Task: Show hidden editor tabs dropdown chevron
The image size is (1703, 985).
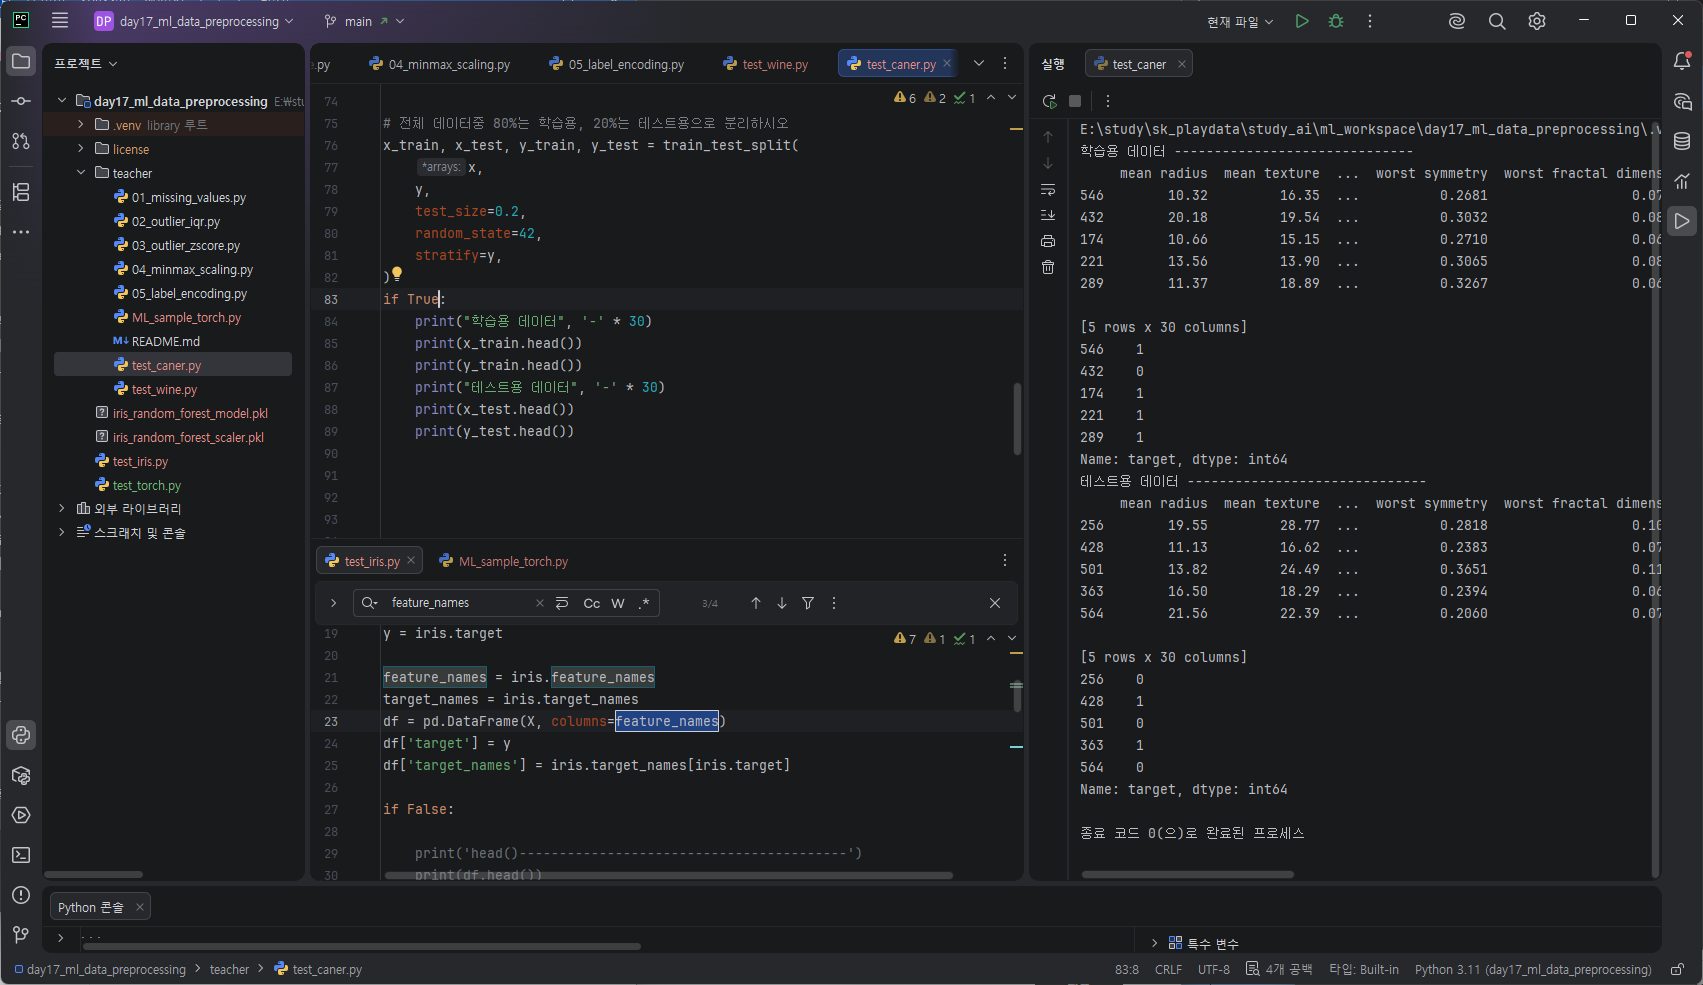Action: (x=979, y=63)
